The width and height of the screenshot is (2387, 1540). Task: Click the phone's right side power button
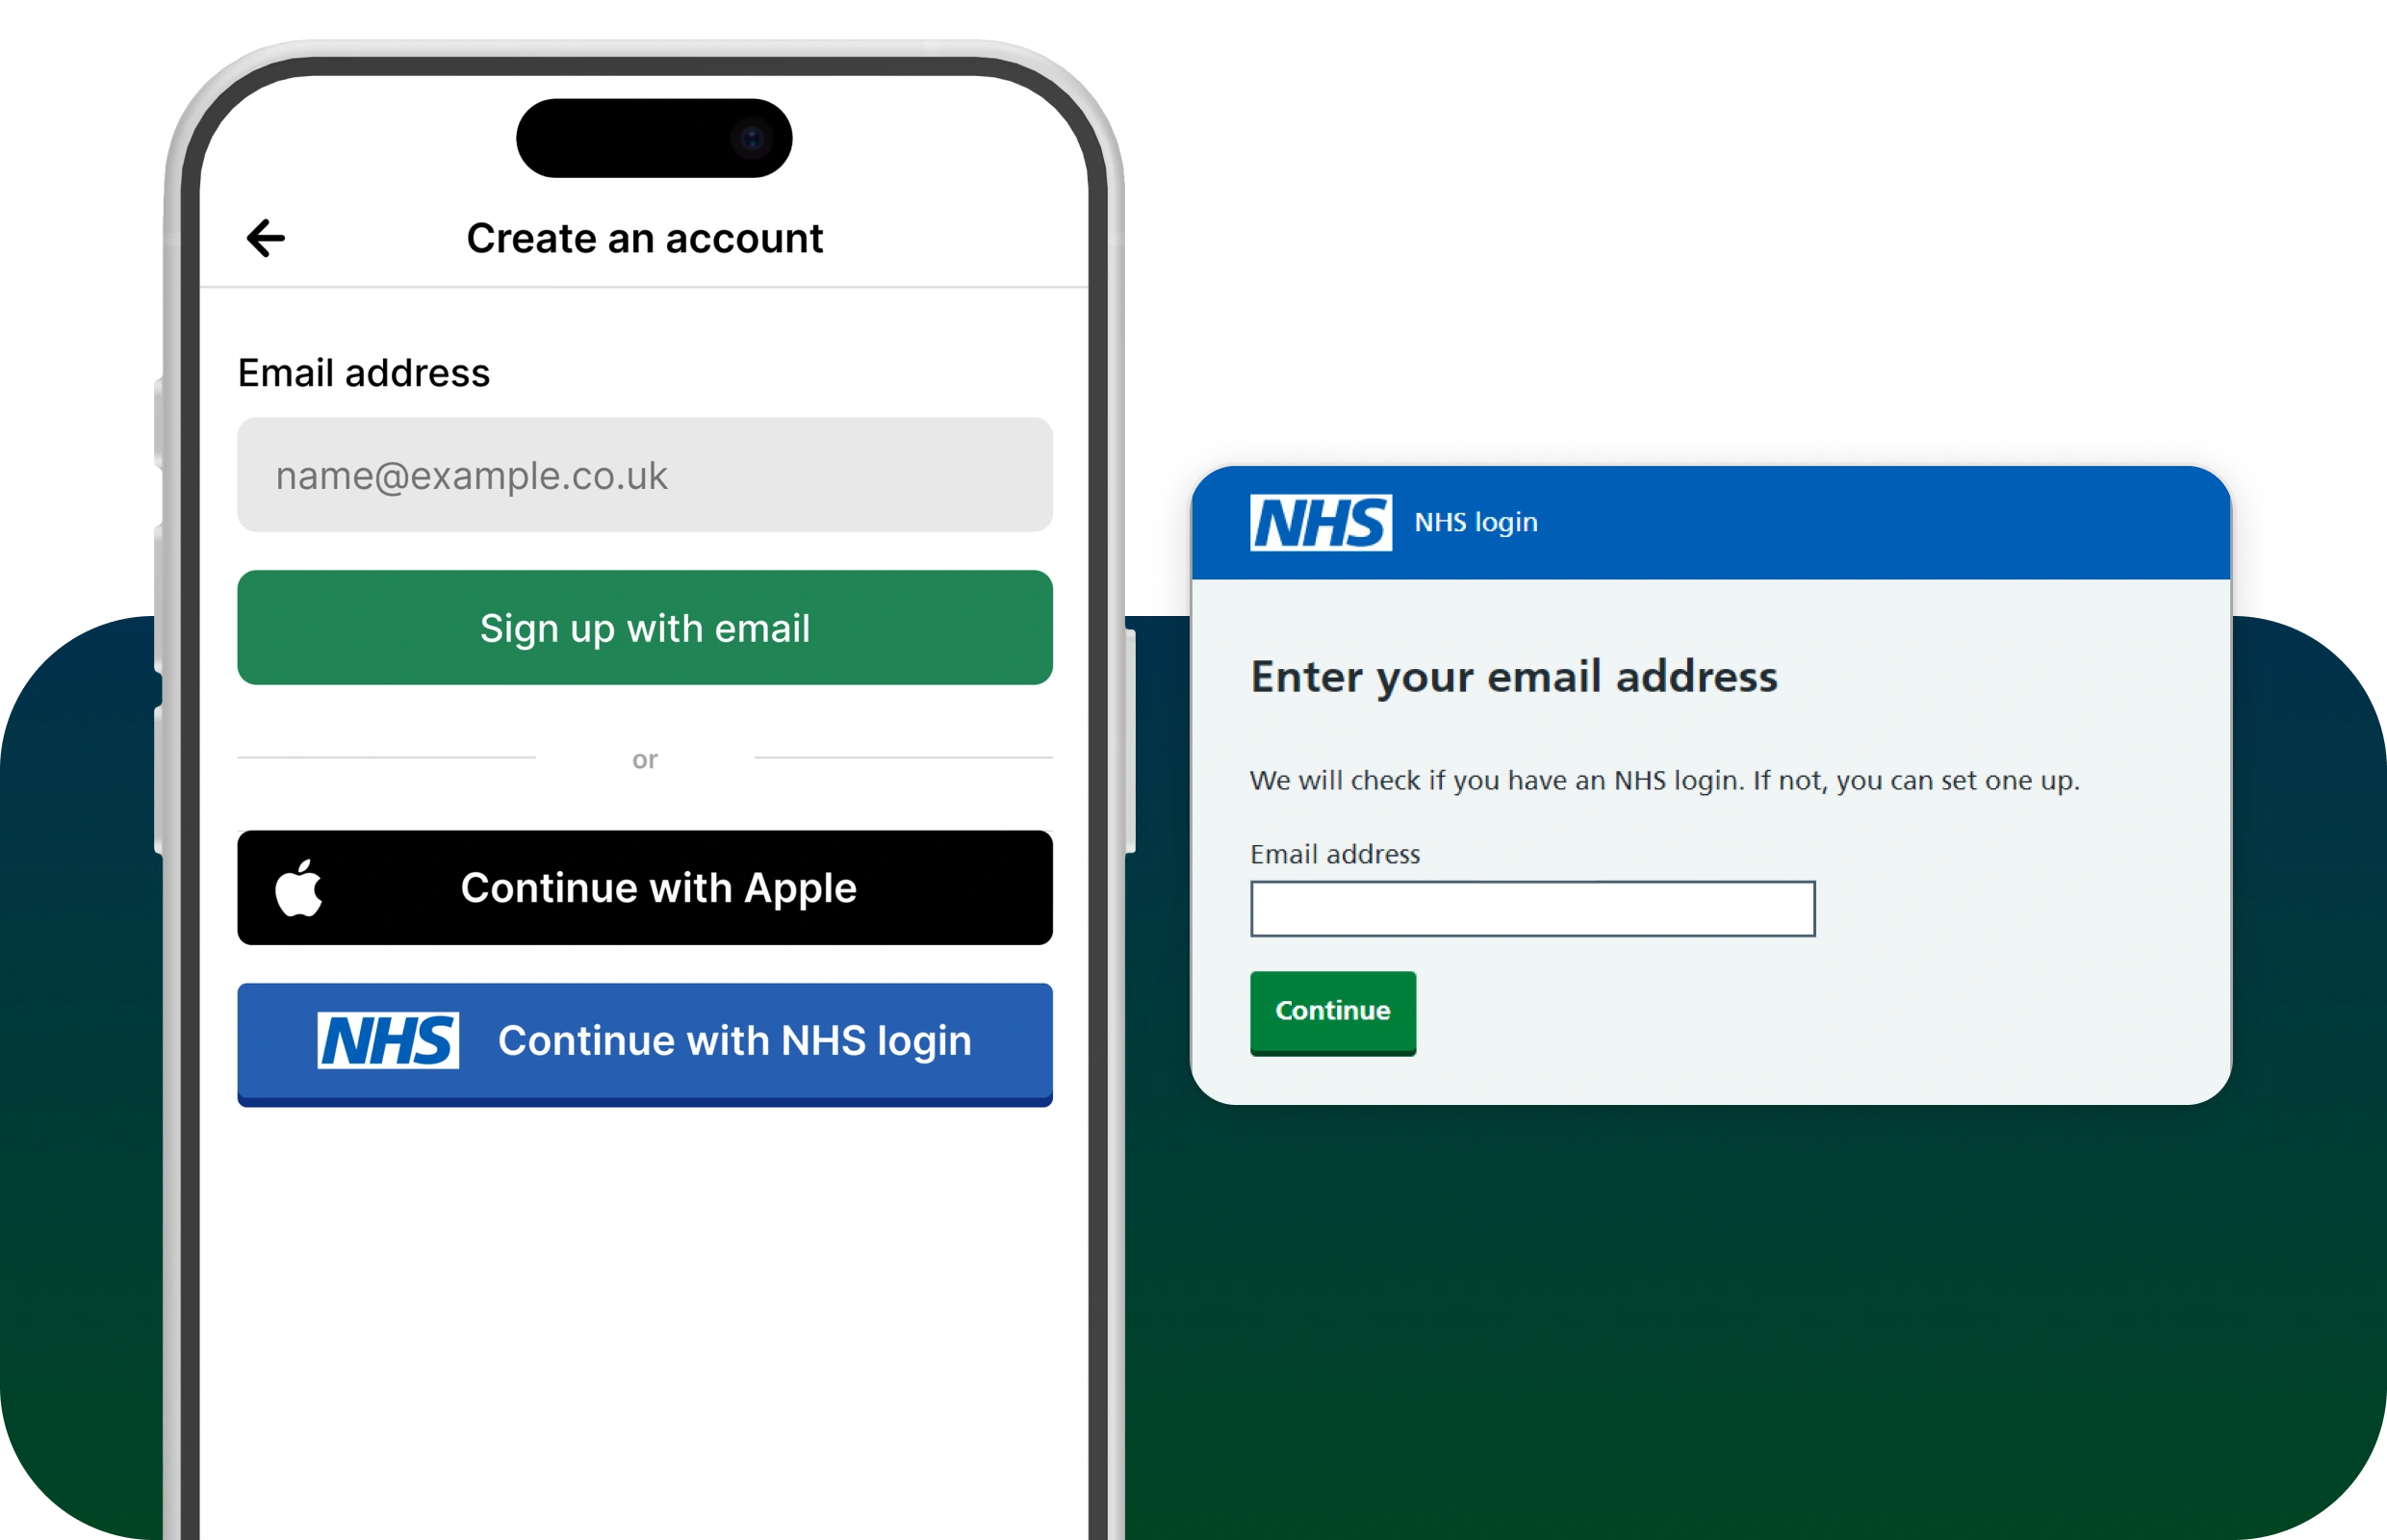1130,740
